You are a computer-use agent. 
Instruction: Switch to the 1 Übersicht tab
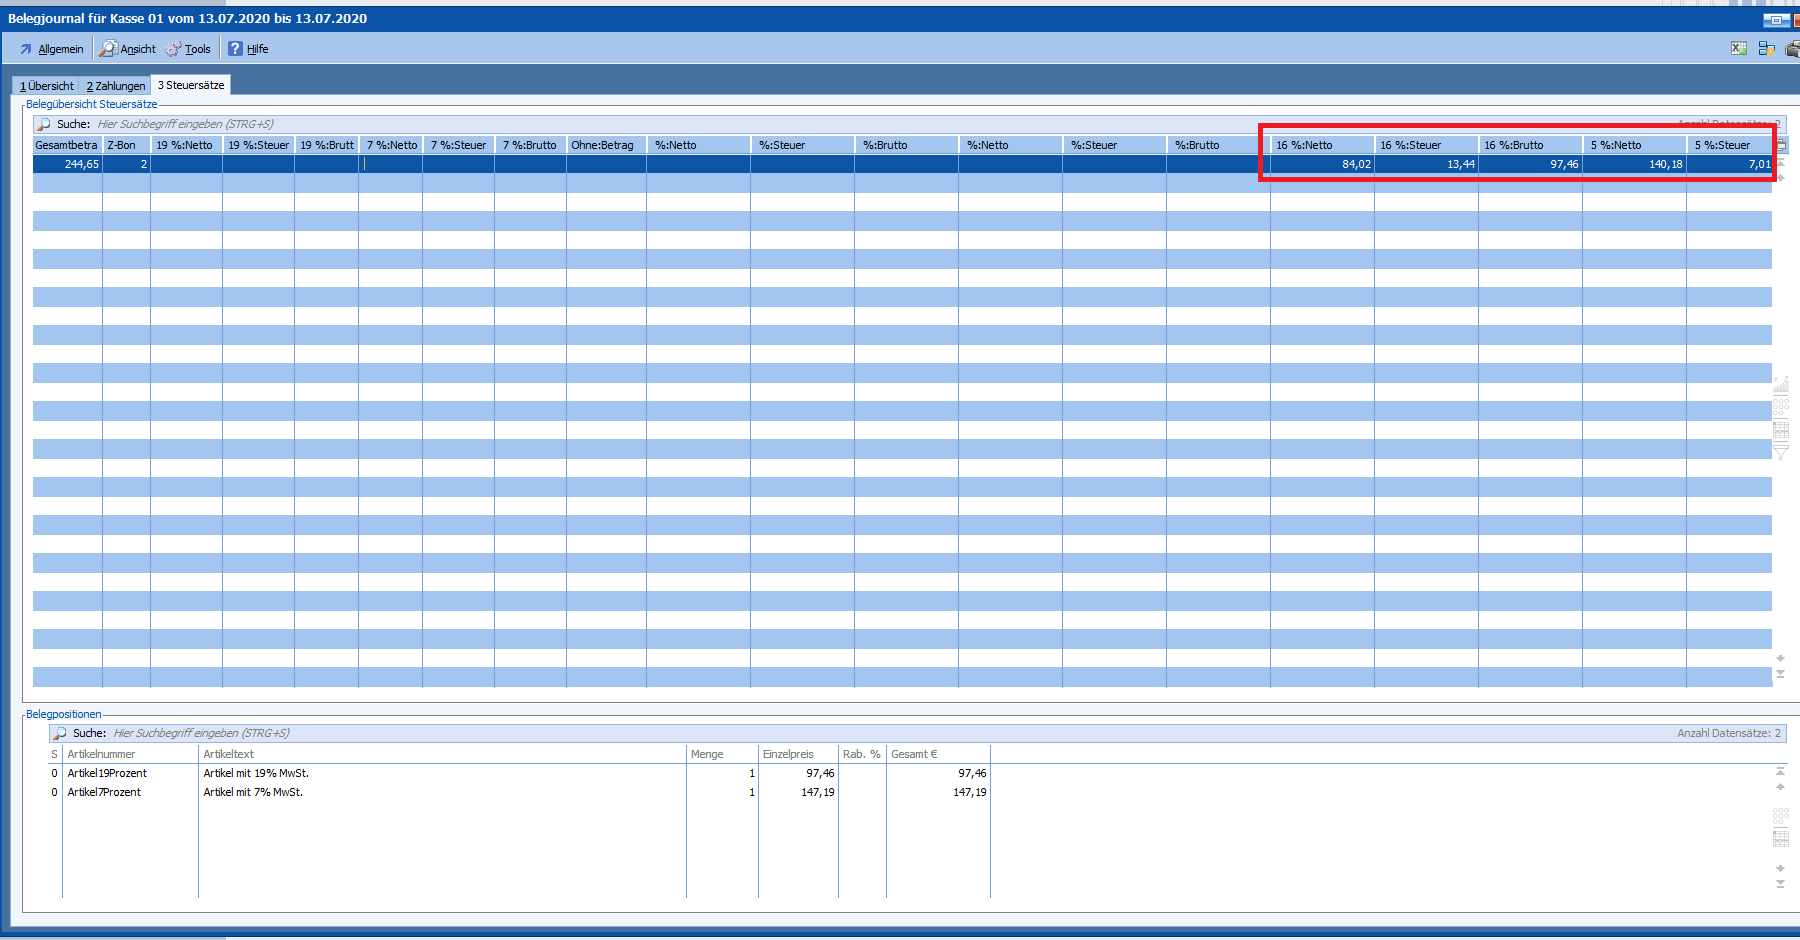(x=47, y=86)
